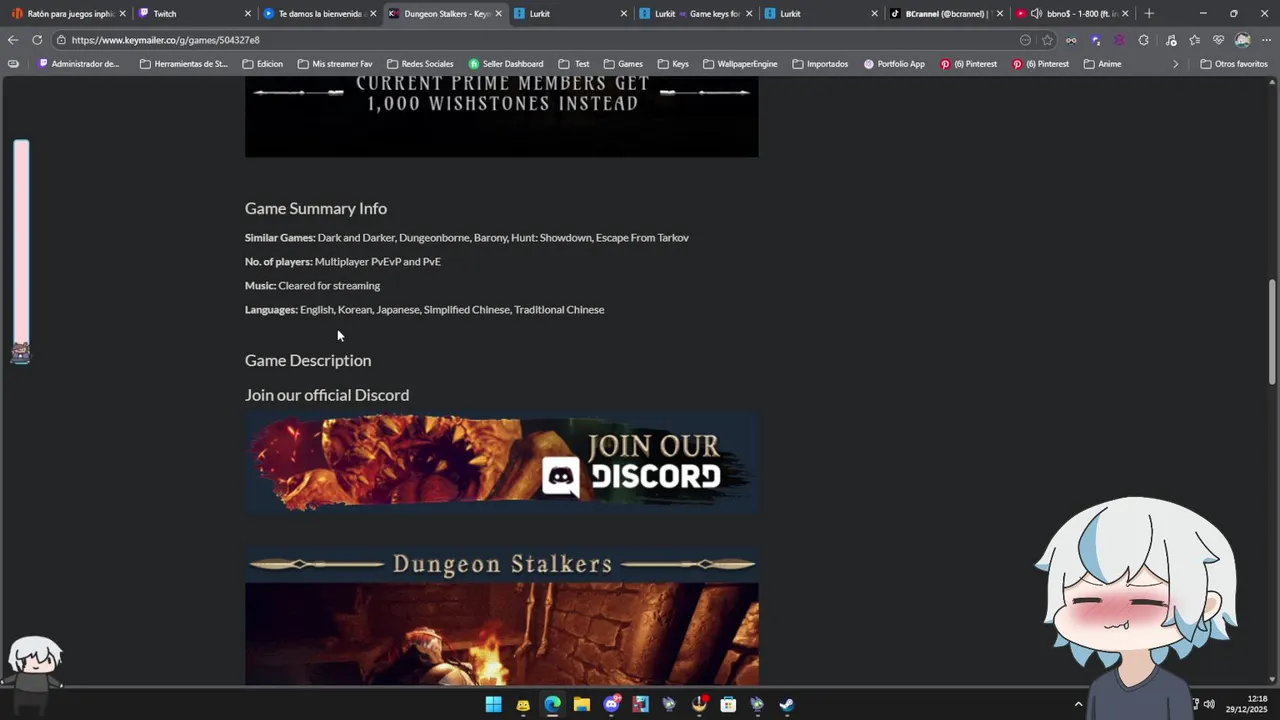Open Otros favoritos folder

pos(1233,64)
